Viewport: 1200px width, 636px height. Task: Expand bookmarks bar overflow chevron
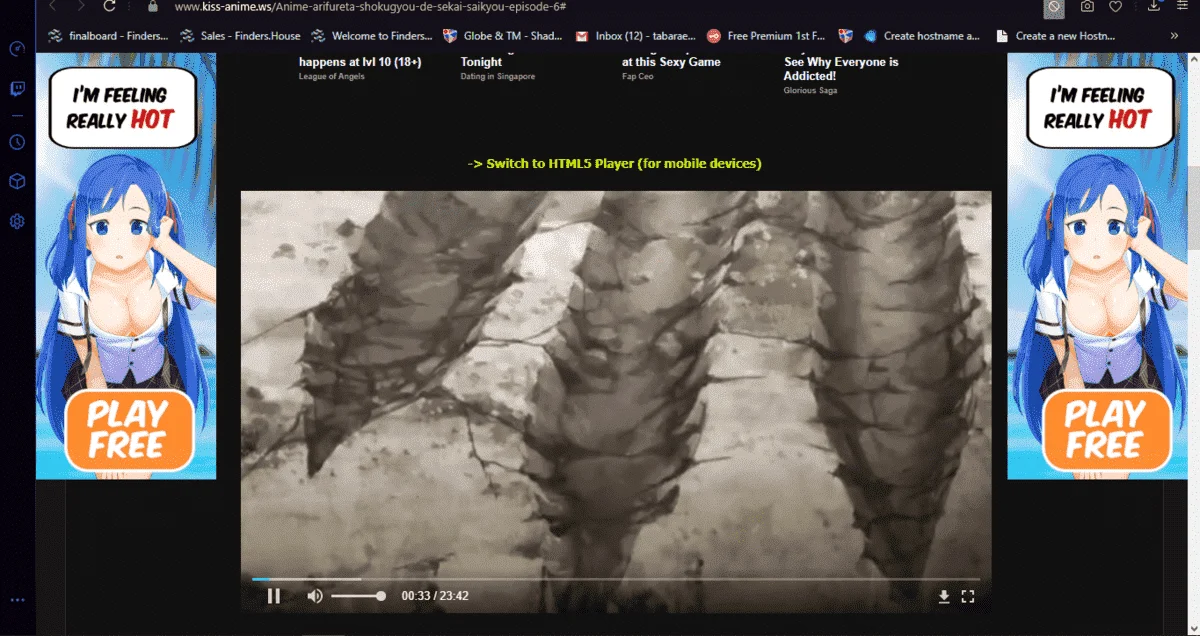click(x=1174, y=36)
